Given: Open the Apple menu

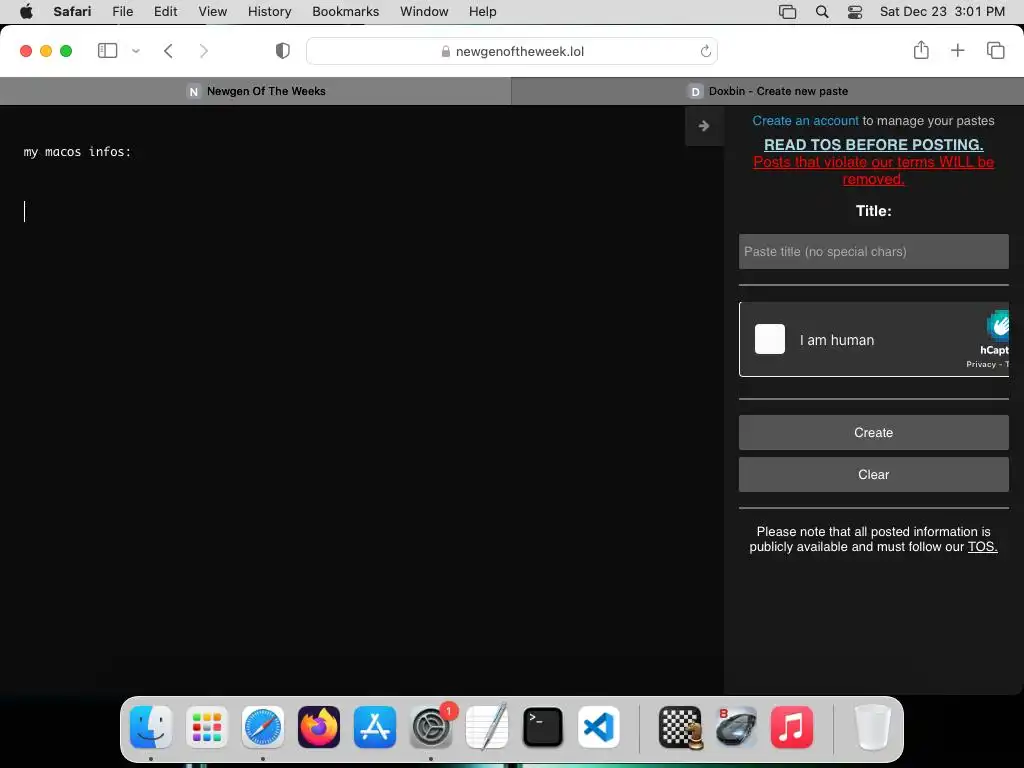Looking at the screenshot, I should (x=26, y=12).
